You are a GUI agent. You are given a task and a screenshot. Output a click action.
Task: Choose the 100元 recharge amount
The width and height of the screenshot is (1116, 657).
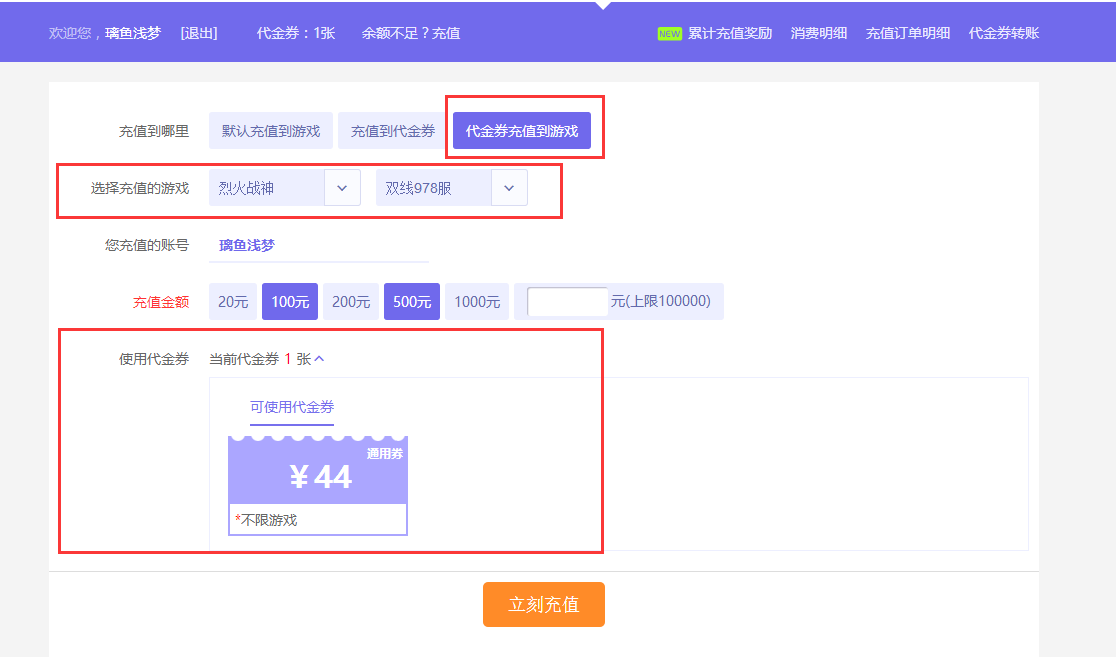tap(290, 302)
